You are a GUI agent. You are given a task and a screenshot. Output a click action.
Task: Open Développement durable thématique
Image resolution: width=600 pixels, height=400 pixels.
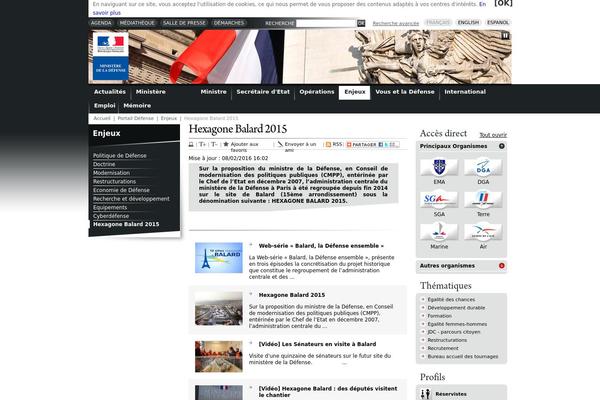tap(456, 308)
